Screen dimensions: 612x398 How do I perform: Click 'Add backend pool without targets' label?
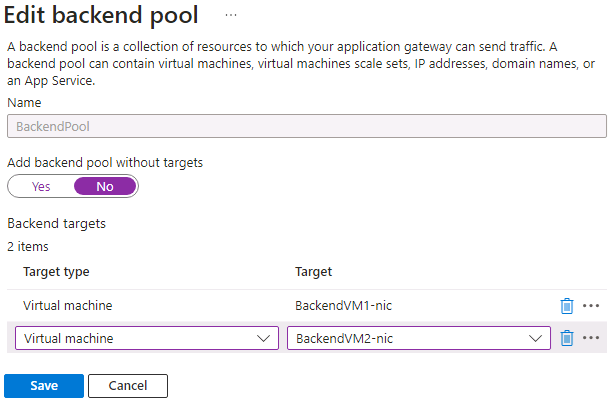[105, 162]
